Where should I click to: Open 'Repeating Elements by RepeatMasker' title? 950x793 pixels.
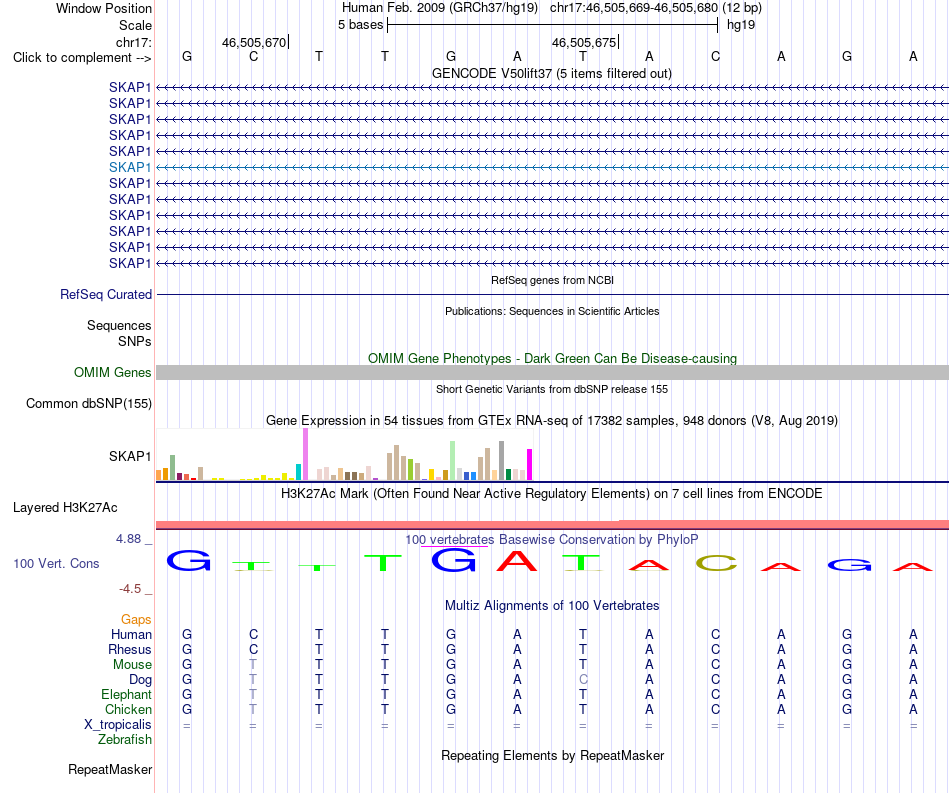(552, 755)
